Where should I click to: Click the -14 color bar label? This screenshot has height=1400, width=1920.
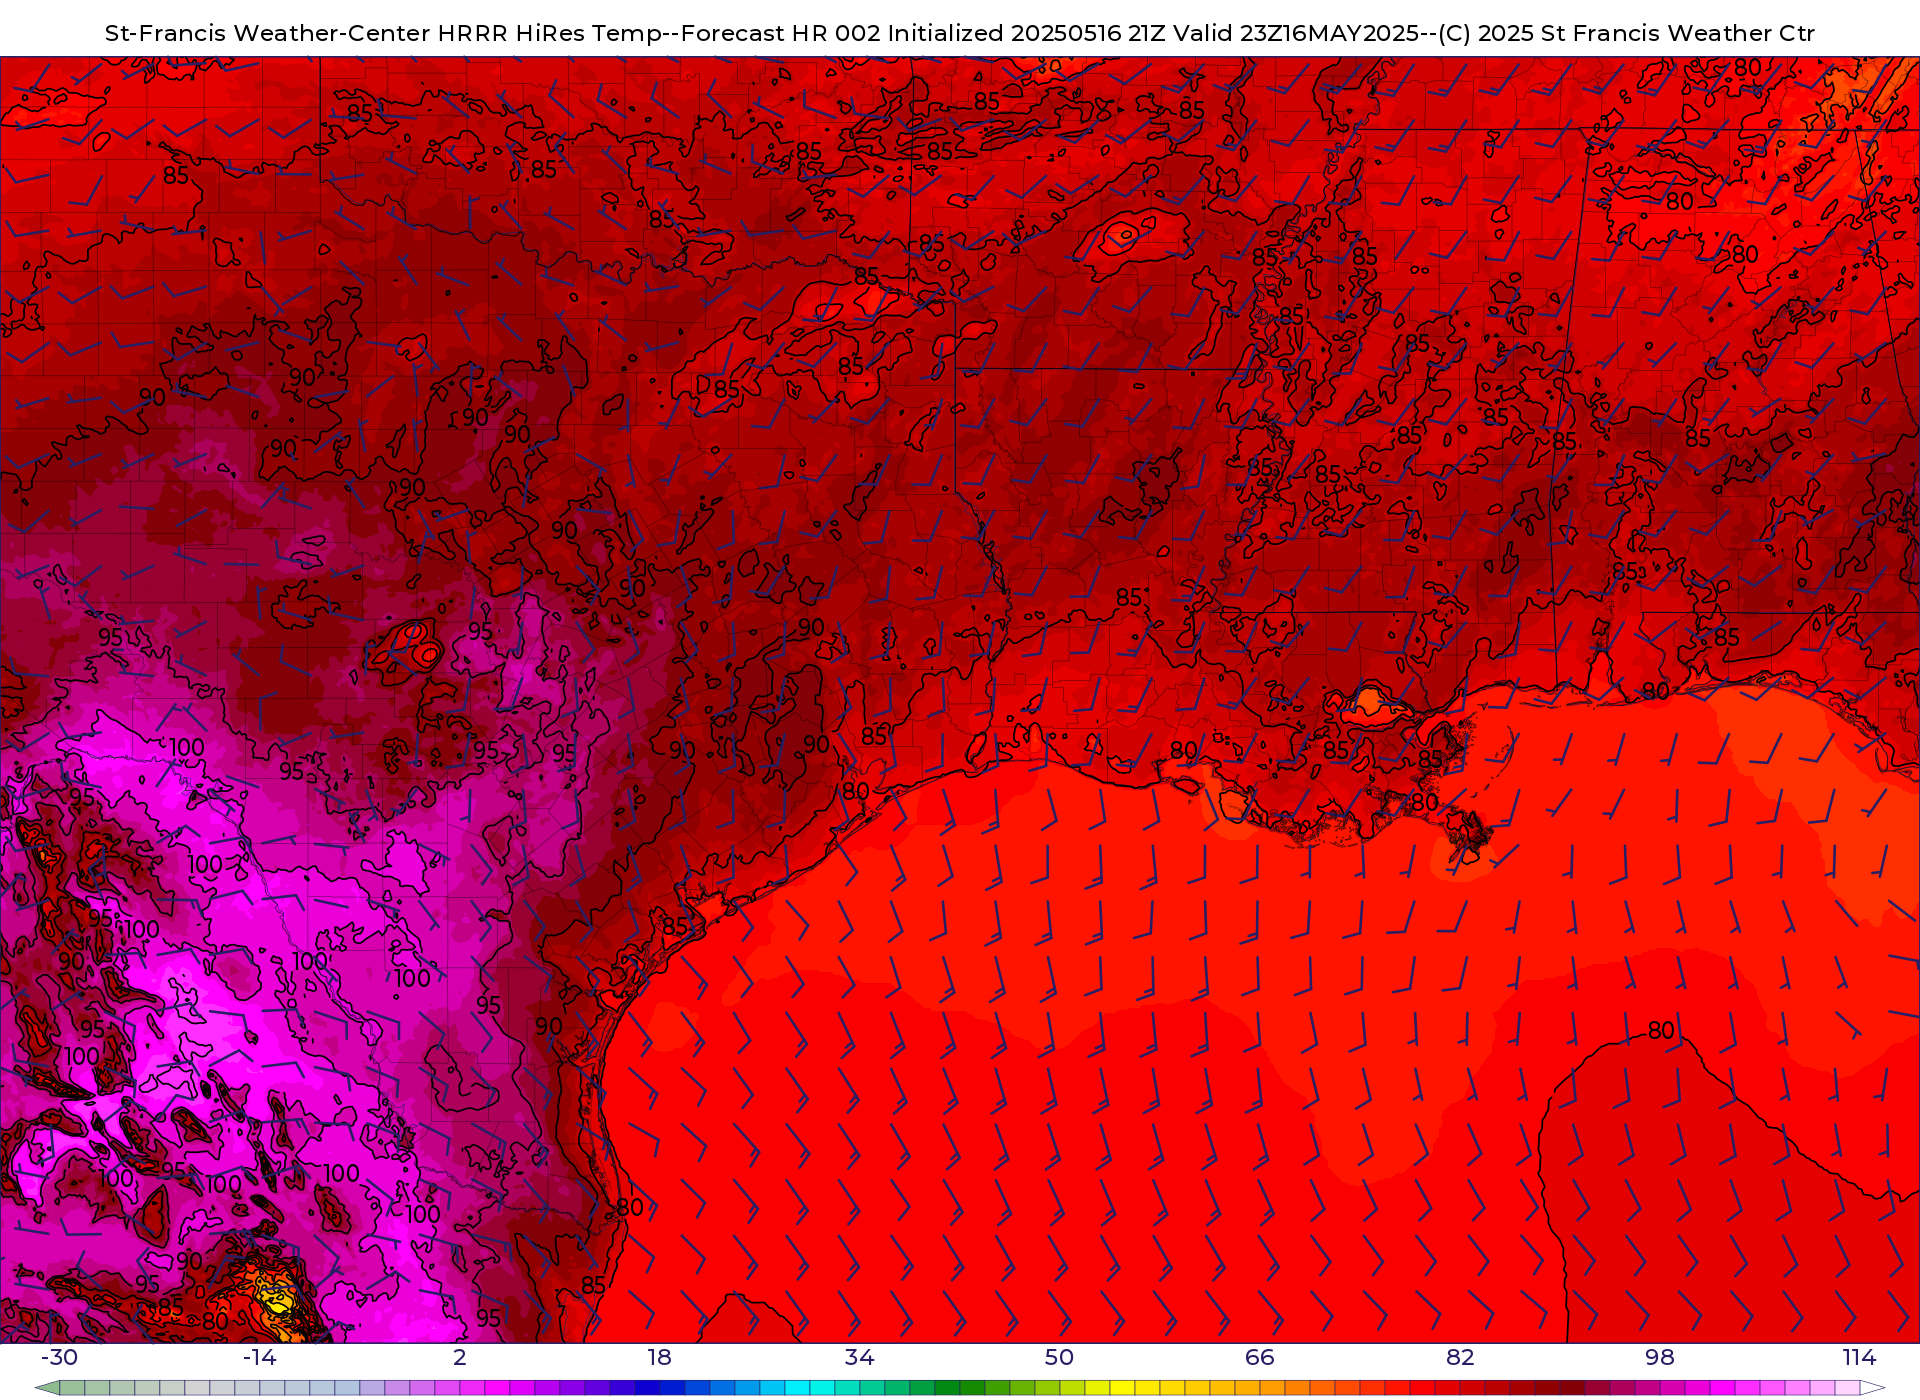260,1357
